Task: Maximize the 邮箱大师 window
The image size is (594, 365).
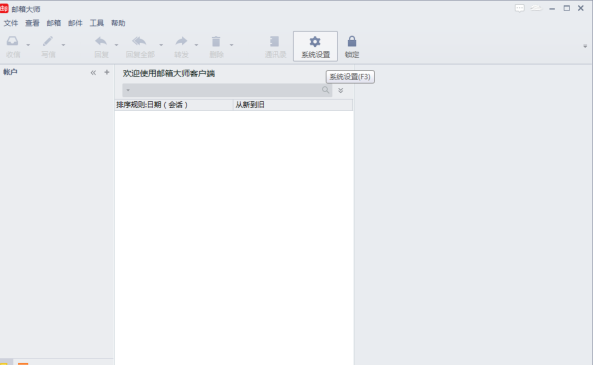Action: (566, 8)
